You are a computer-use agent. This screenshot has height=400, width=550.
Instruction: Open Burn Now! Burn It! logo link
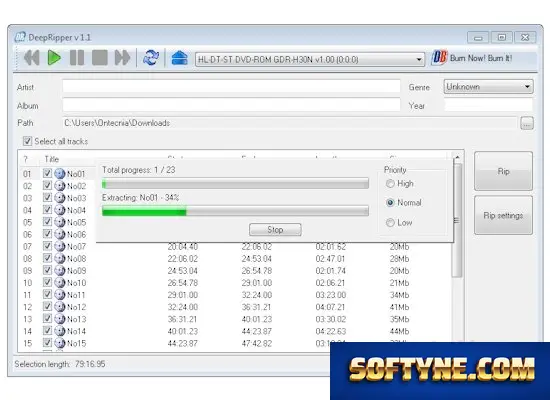471,58
